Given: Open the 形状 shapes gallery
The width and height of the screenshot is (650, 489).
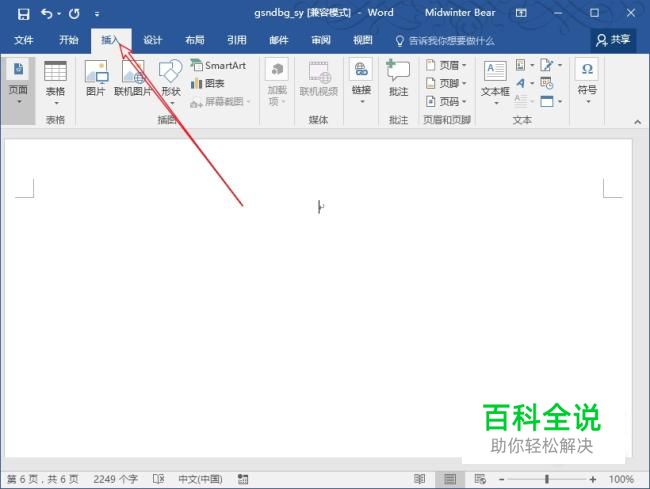Looking at the screenshot, I should pos(171,83).
